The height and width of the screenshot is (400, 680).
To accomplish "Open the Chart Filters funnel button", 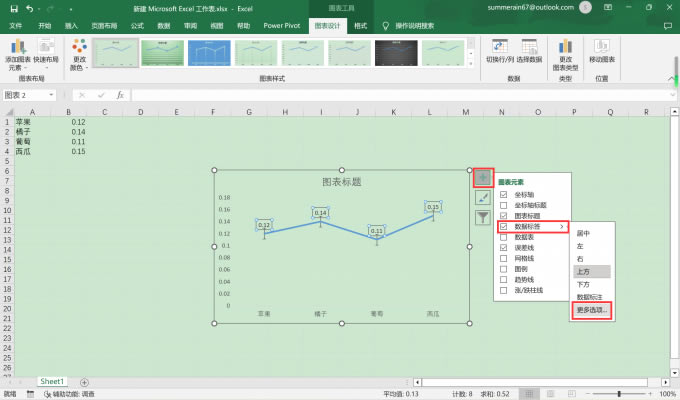I will tap(483, 216).
